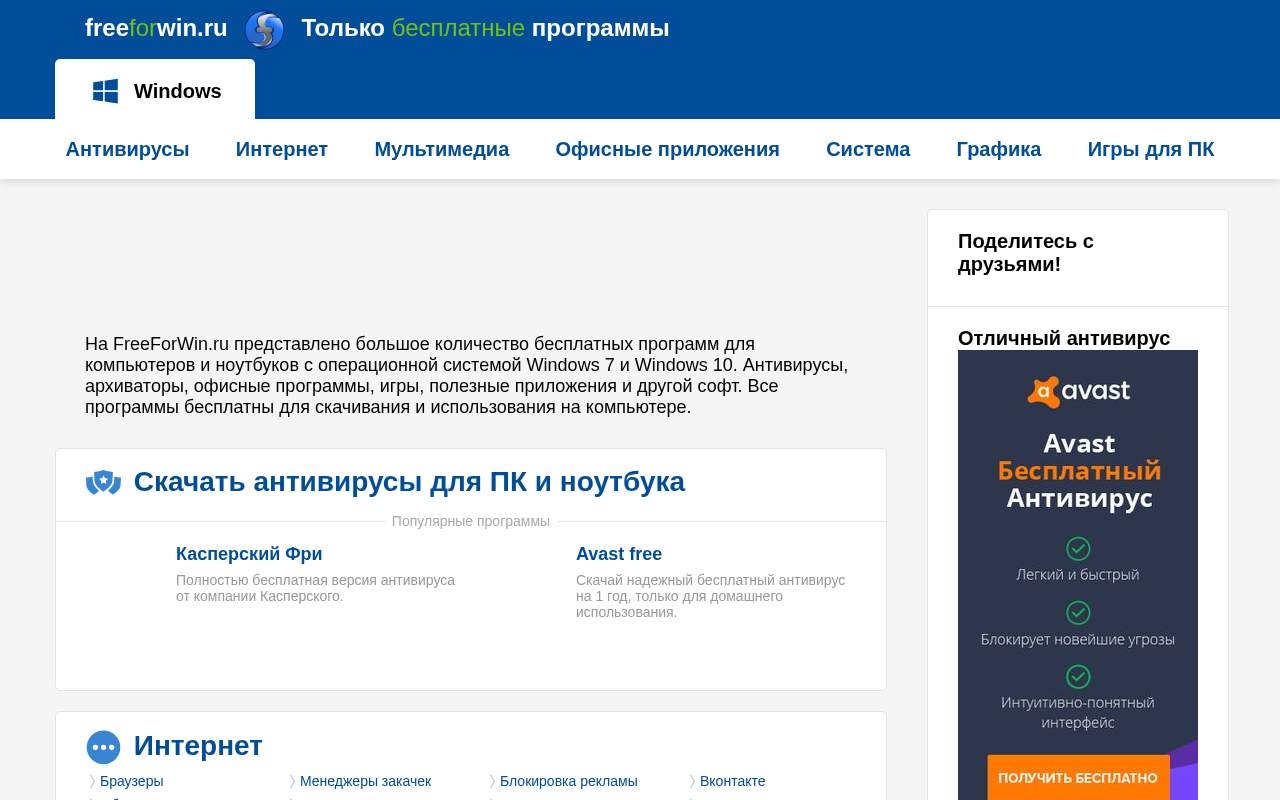Click "Avast Бесплатный Антивирус" ad title
Viewport: 1280px width, 800px height.
[x=1079, y=471]
